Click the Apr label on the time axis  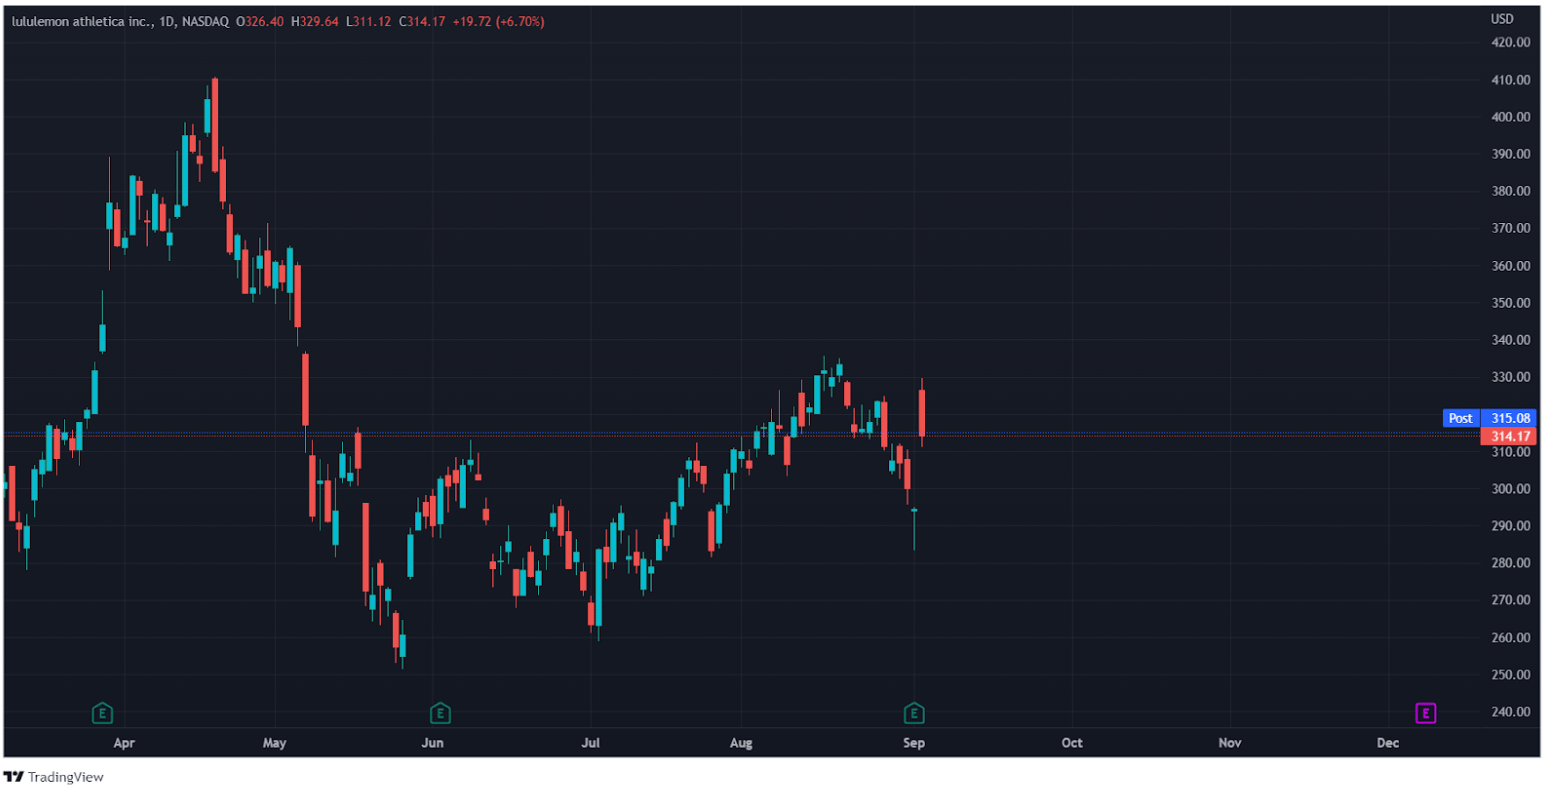(124, 743)
